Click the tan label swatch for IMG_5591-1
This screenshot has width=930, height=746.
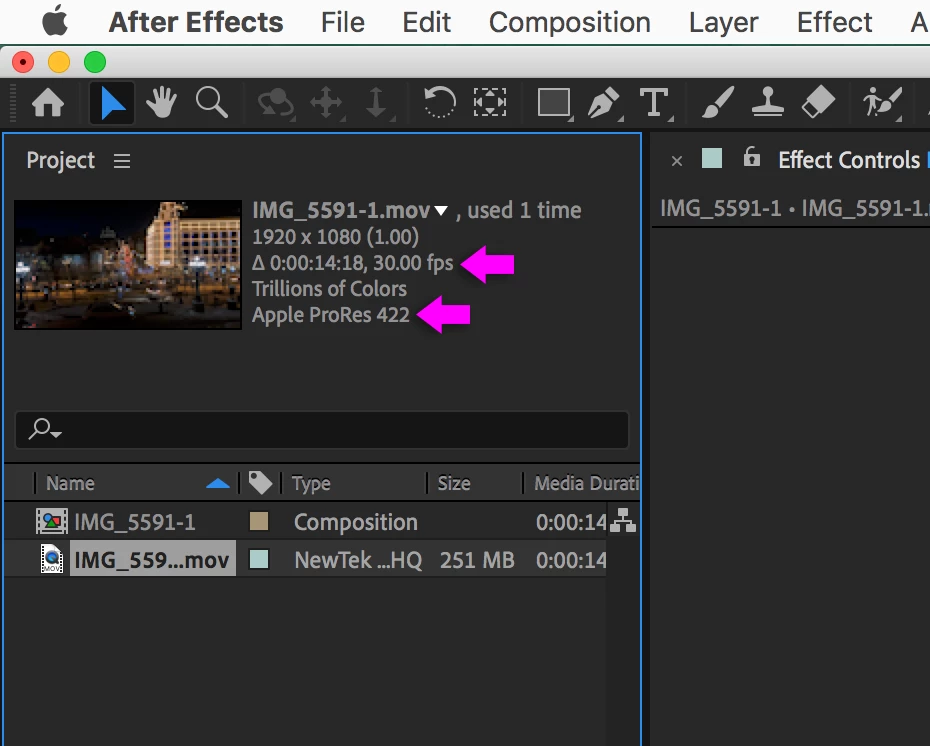click(x=259, y=522)
